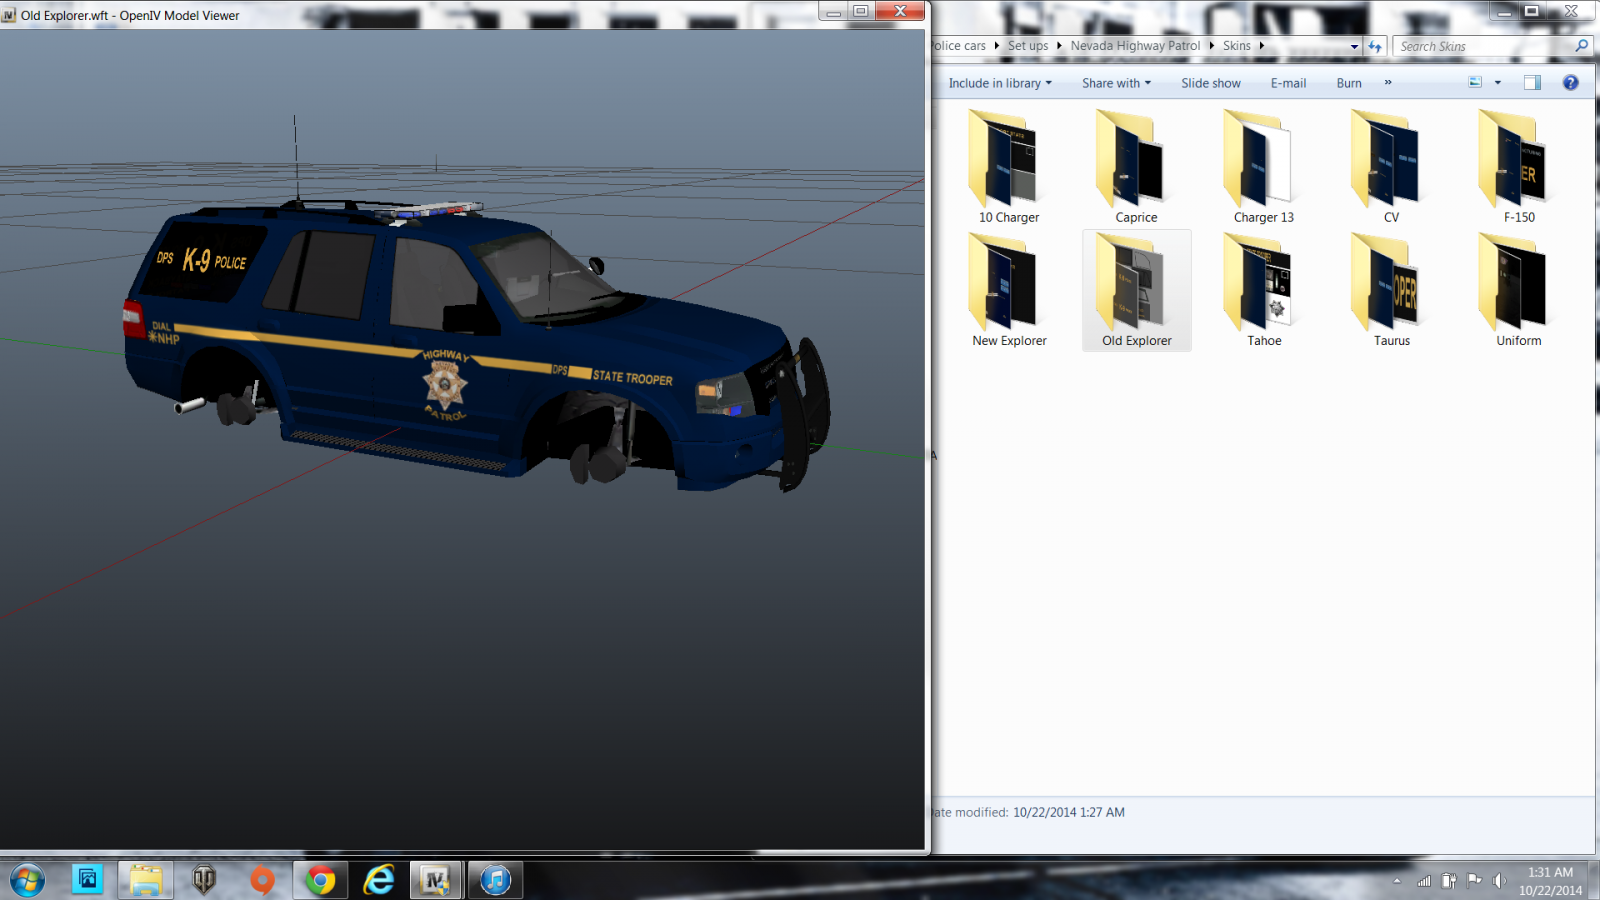Click the Explorer Help question mark icon
This screenshot has width=1600, height=900.
pyautogui.click(x=1571, y=83)
